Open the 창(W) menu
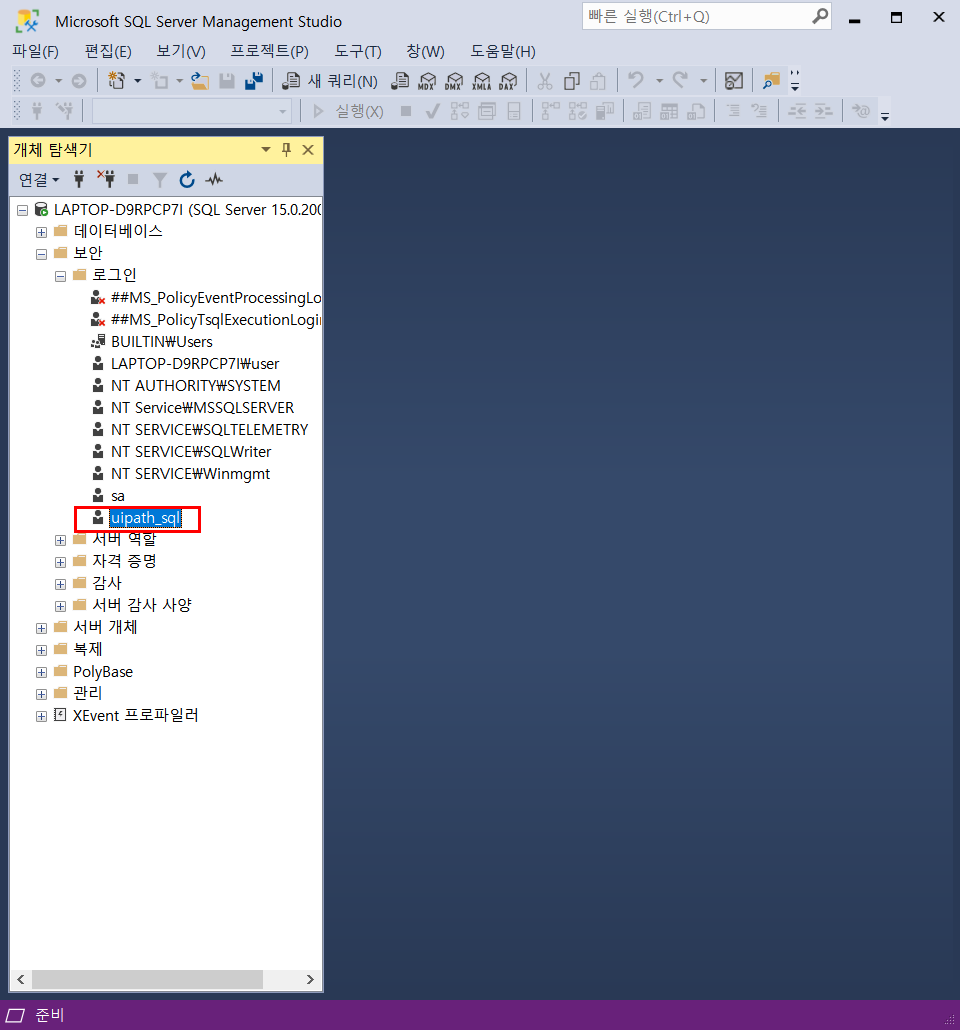 tap(426, 51)
